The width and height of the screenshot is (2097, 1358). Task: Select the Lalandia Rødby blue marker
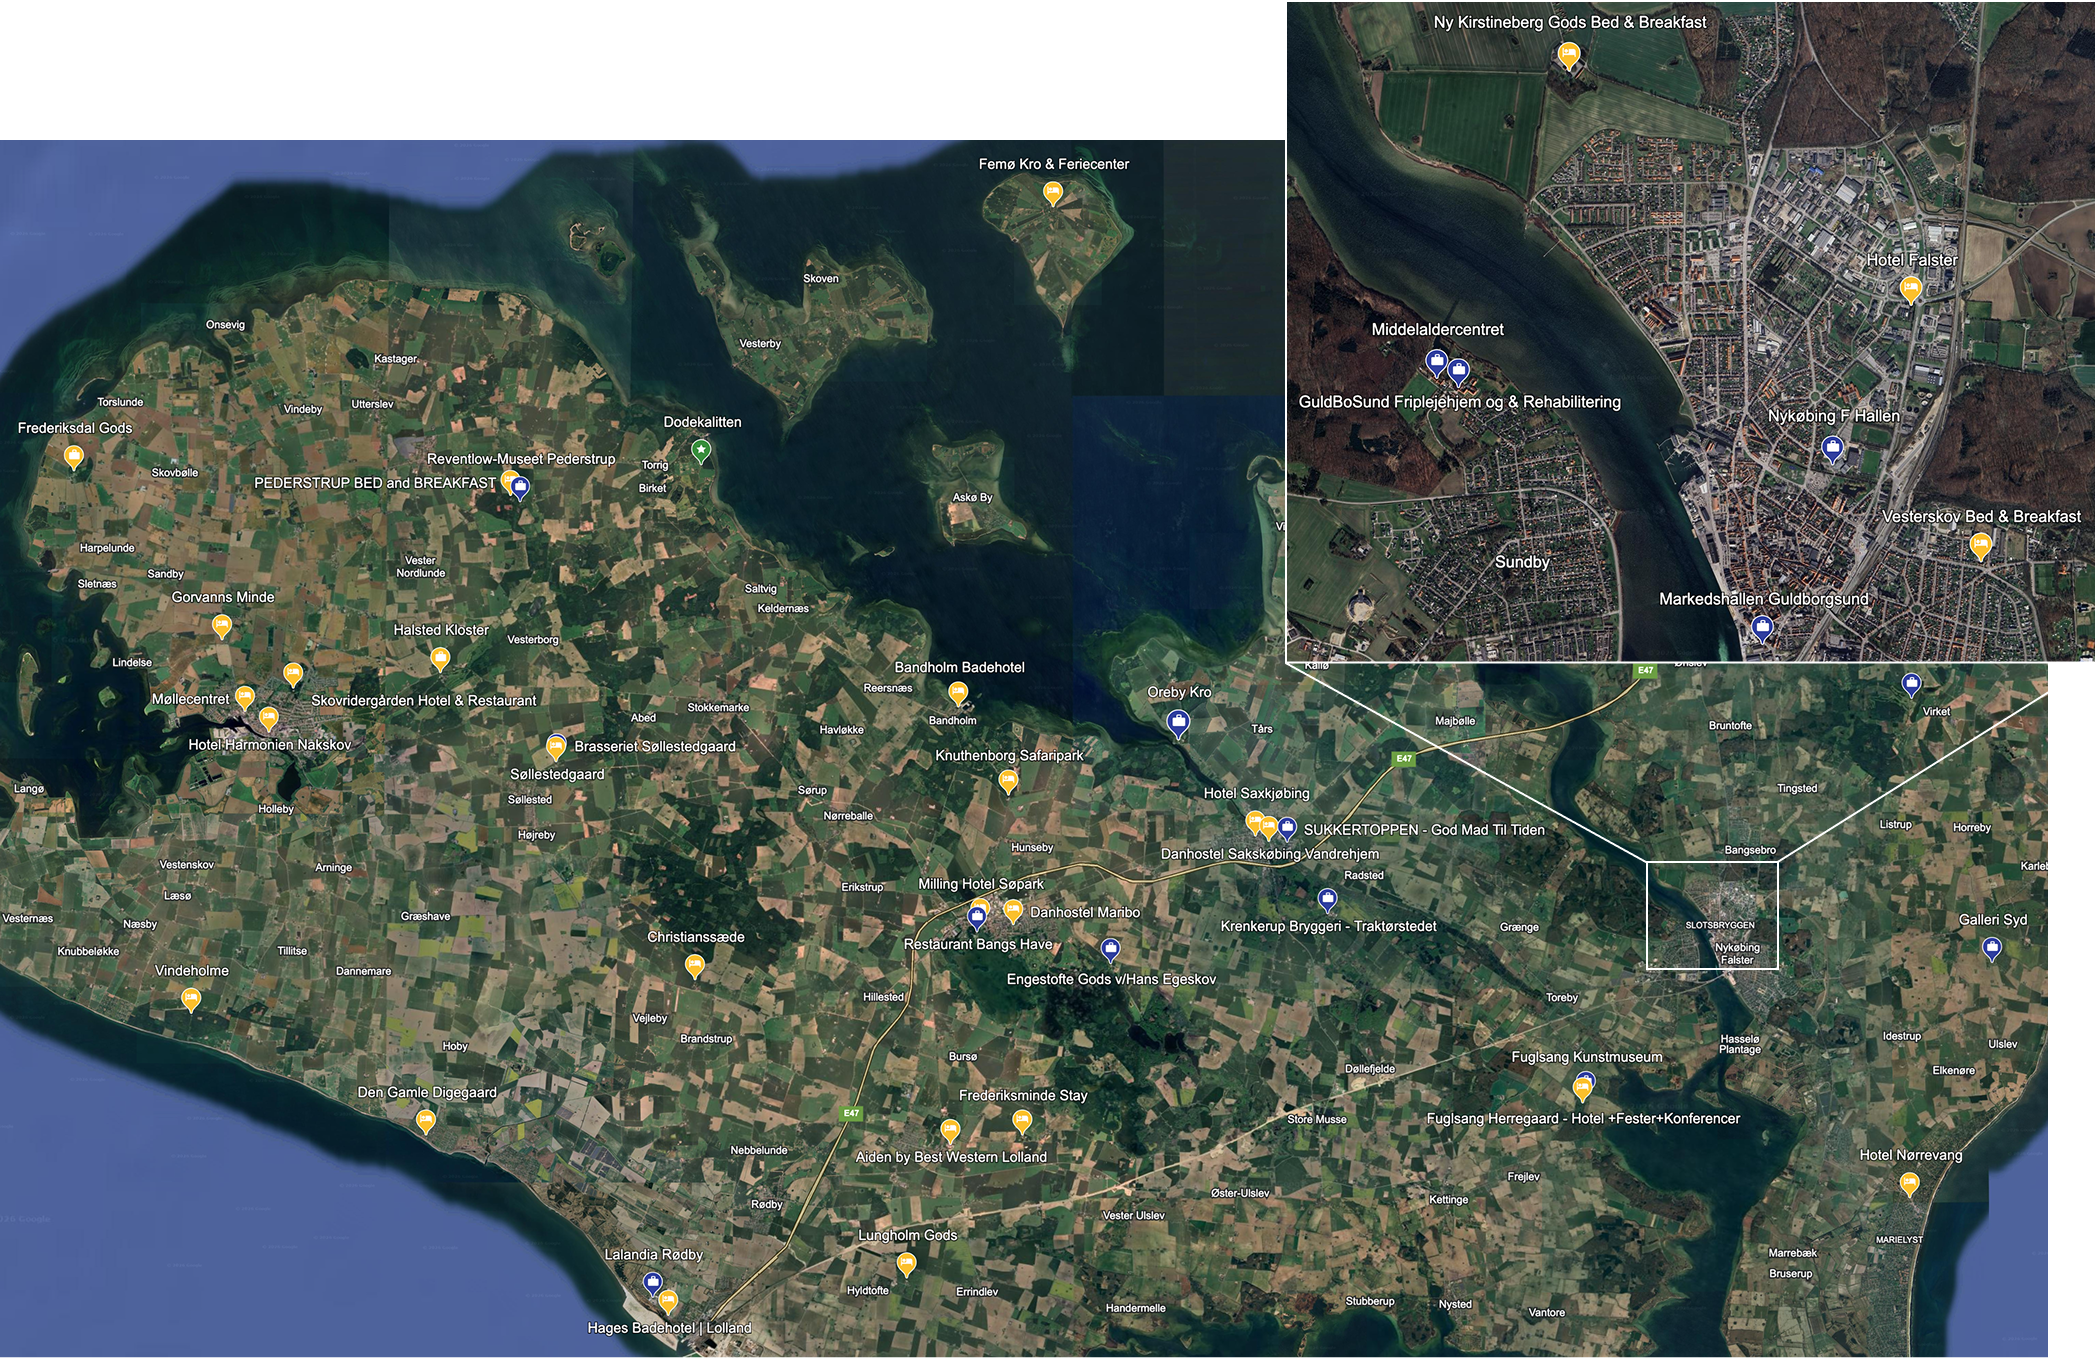click(x=653, y=1282)
